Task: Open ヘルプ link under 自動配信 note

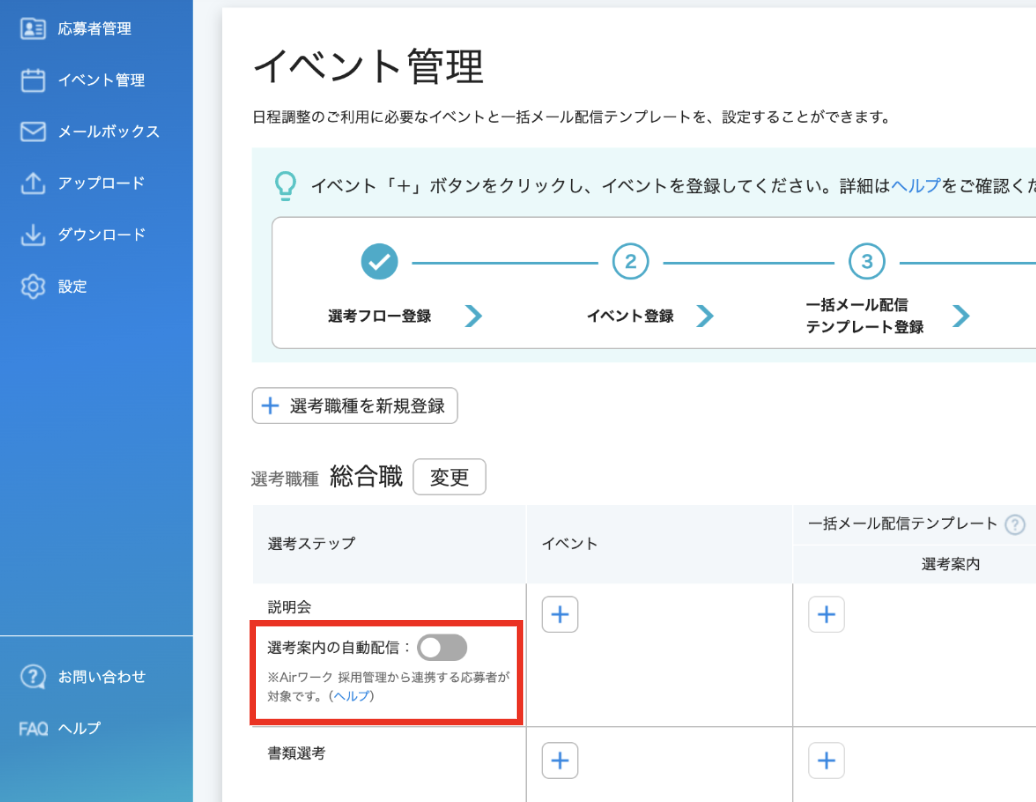Action: click(x=352, y=696)
